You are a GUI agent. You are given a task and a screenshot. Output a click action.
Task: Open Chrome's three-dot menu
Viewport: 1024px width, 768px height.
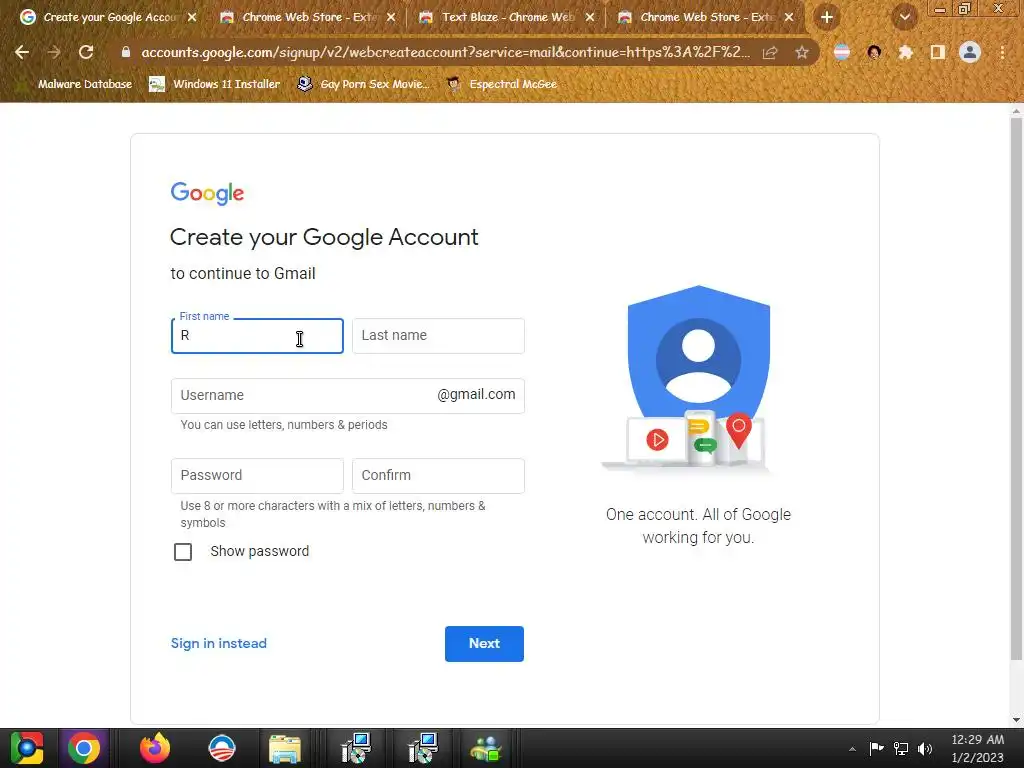click(1002, 52)
